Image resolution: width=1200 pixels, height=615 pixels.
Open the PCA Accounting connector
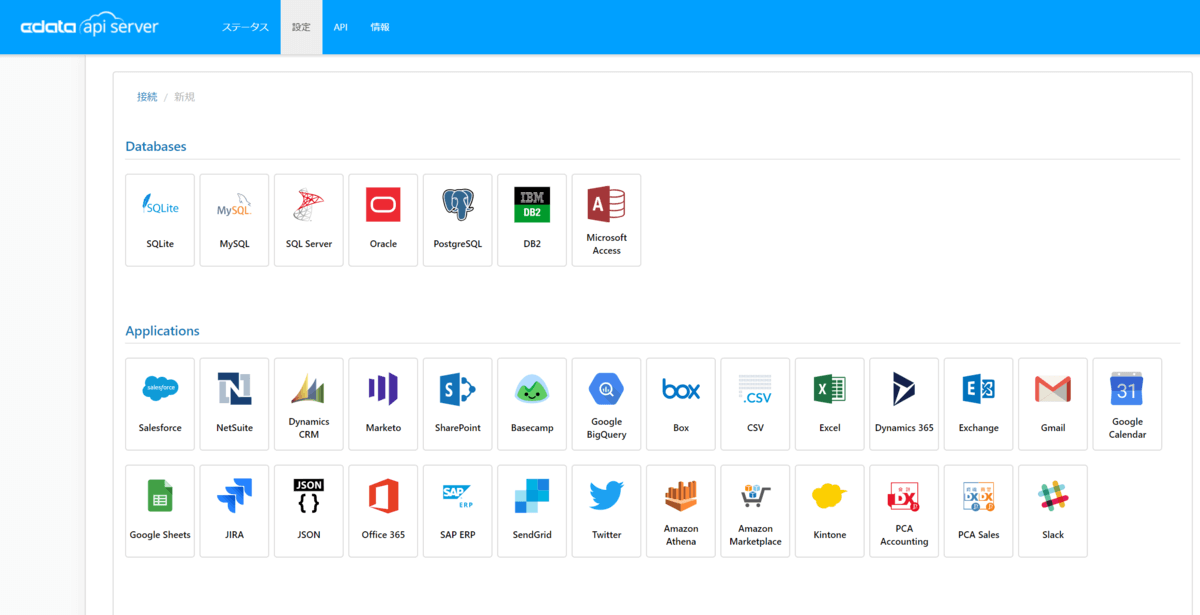pyautogui.click(x=904, y=511)
